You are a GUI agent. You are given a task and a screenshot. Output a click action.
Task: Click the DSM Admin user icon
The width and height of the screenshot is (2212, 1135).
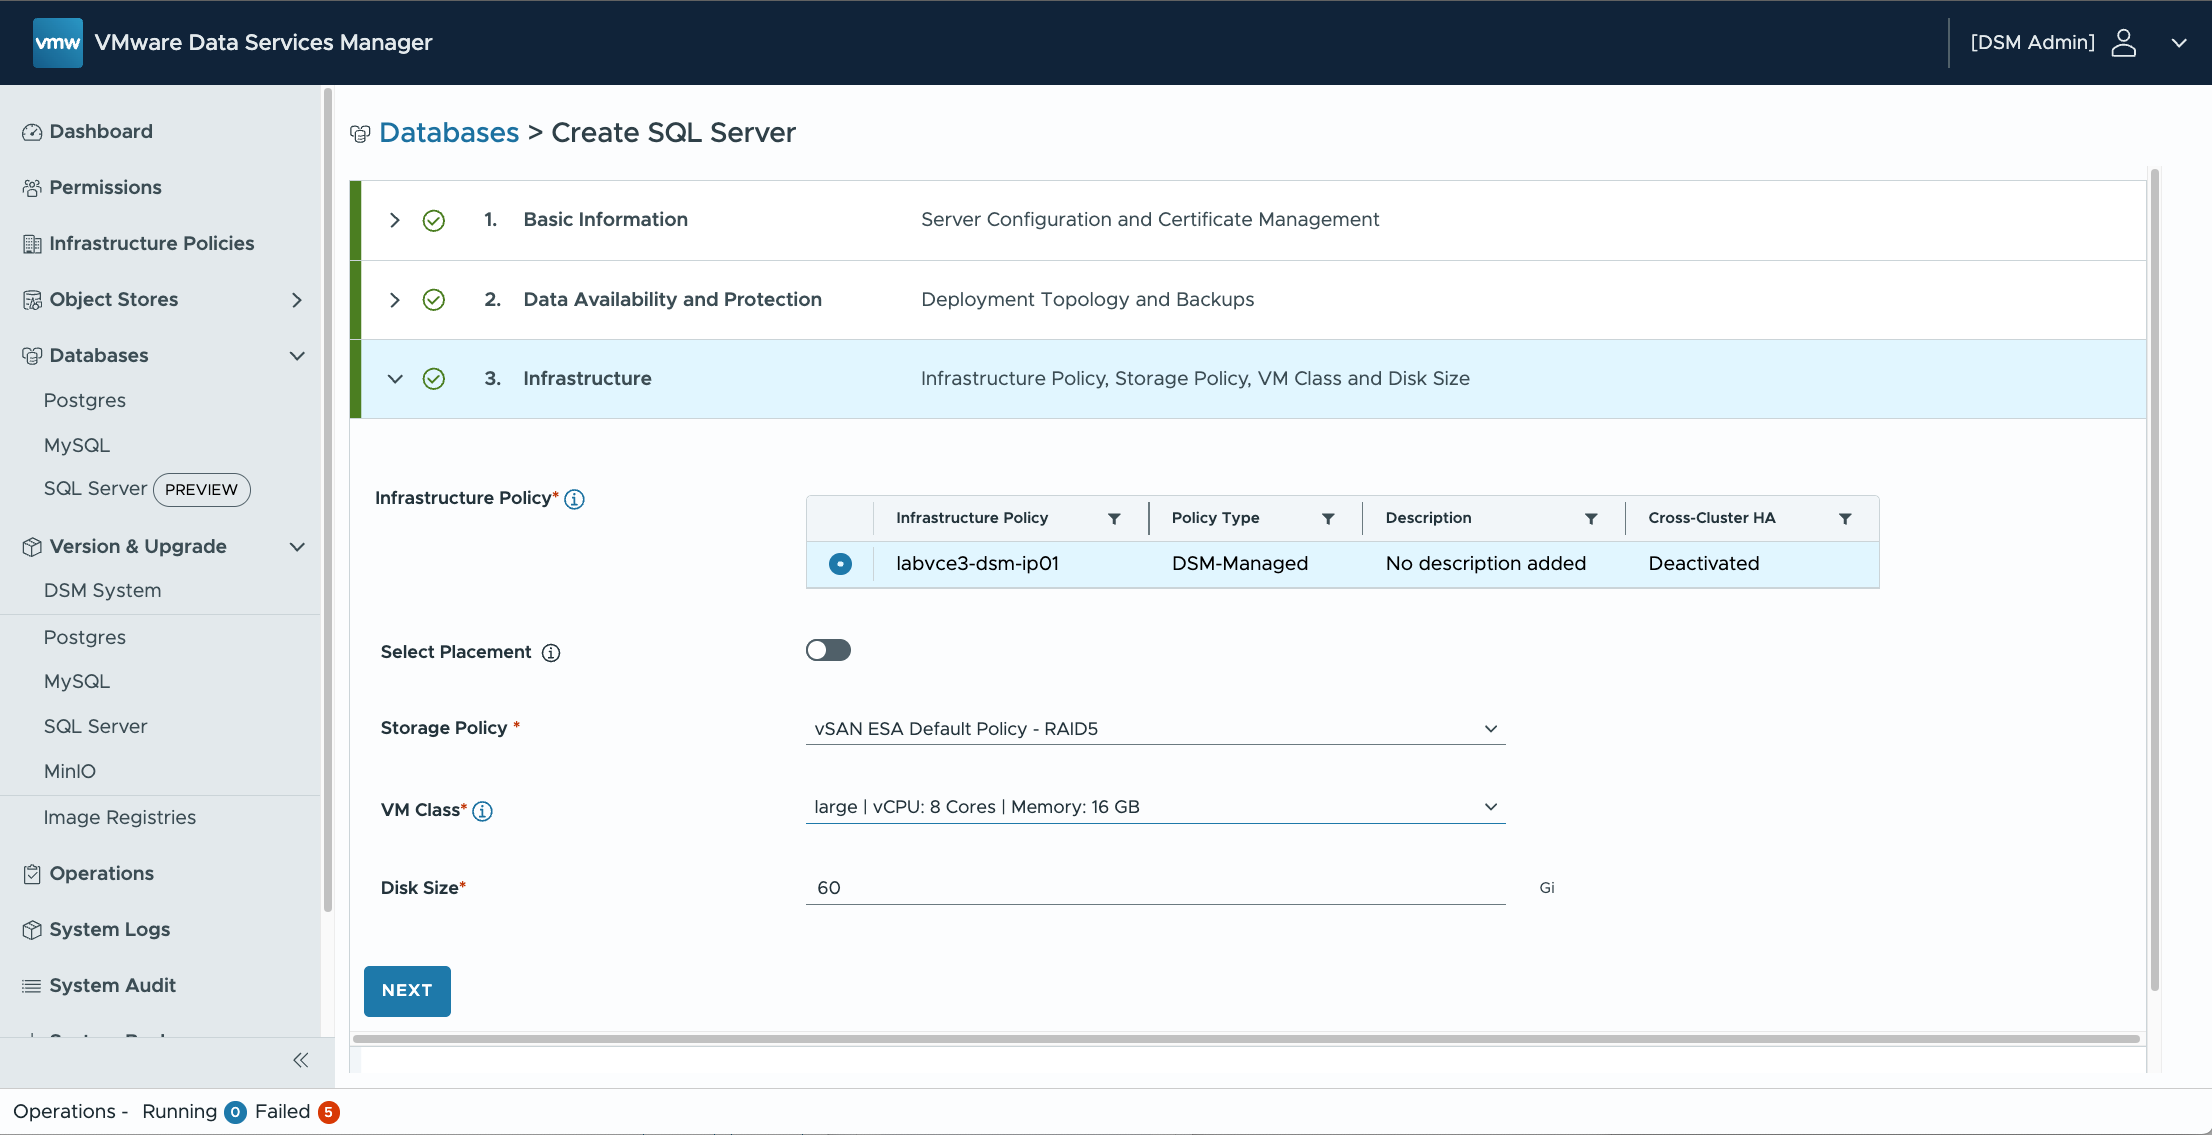pos(2123,42)
